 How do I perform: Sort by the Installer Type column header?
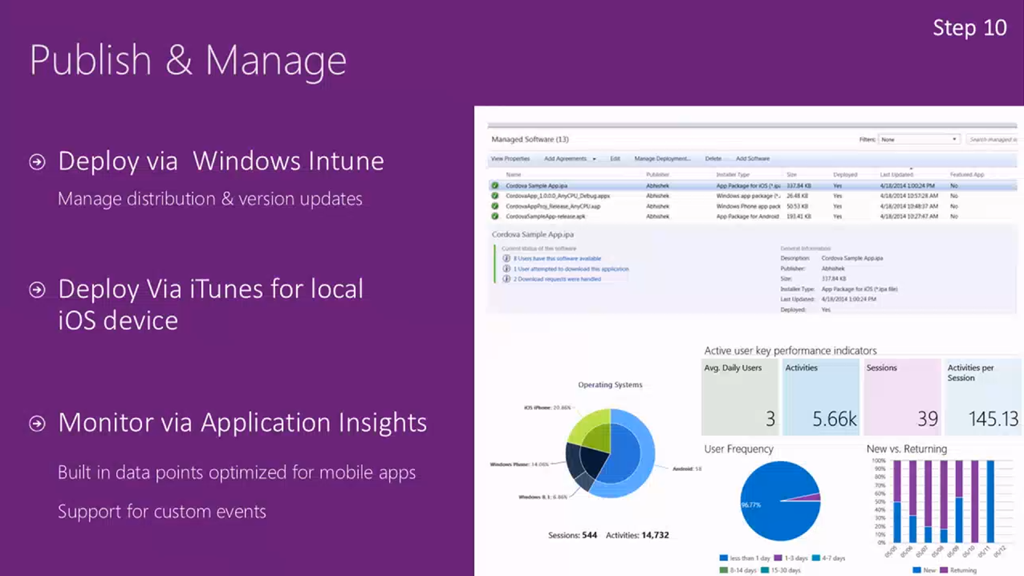(733, 175)
